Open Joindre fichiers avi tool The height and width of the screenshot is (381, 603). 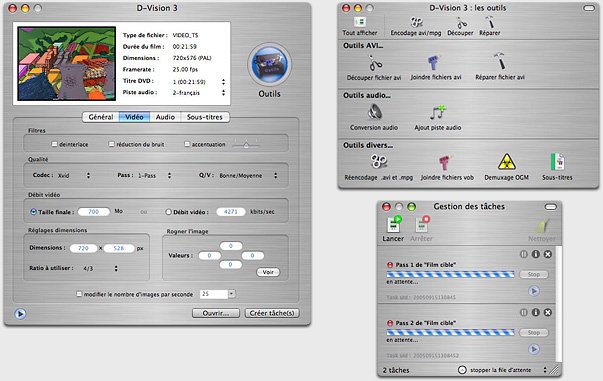pyautogui.click(x=433, y=62)
